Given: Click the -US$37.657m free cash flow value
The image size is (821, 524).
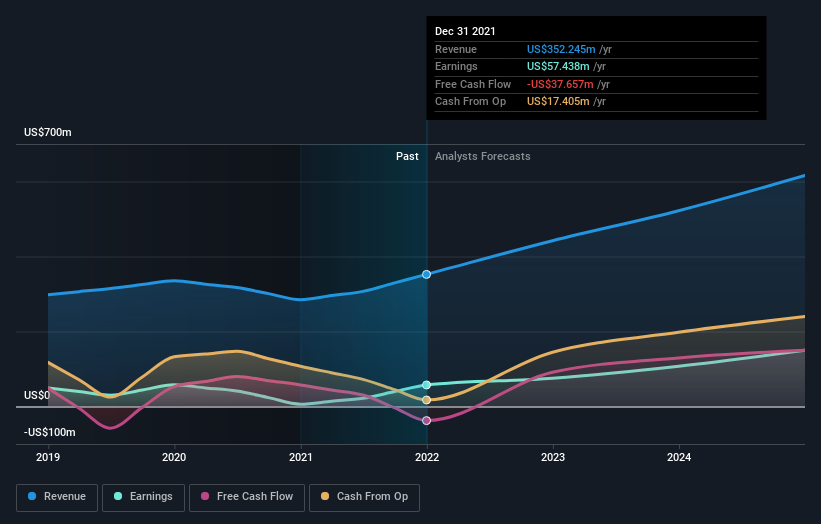Looking at the screenshot, I should point(560,84).
